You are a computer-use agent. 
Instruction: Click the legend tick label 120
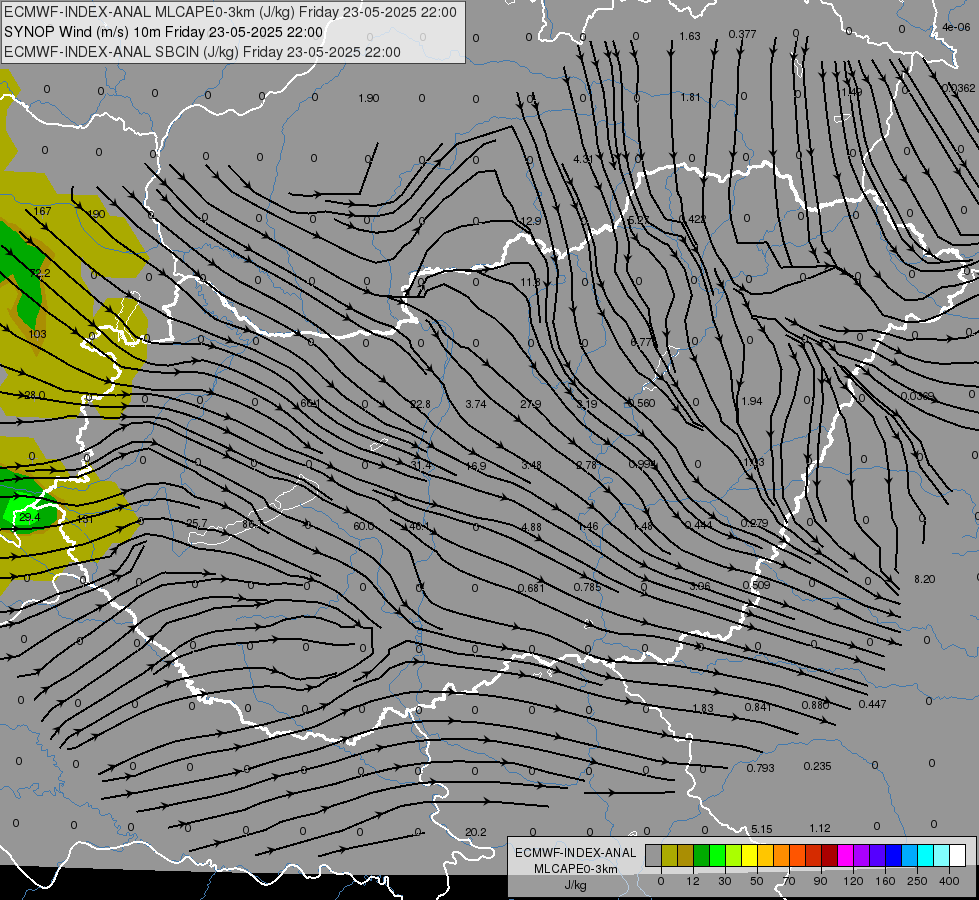click(853, 881)
